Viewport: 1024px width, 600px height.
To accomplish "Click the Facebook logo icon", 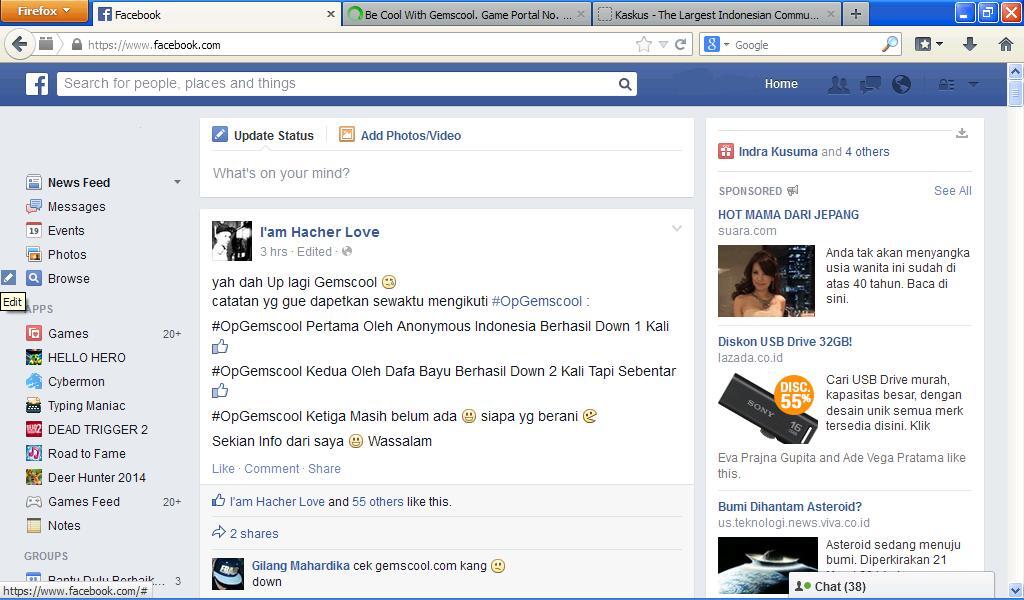I will point(37,84).
